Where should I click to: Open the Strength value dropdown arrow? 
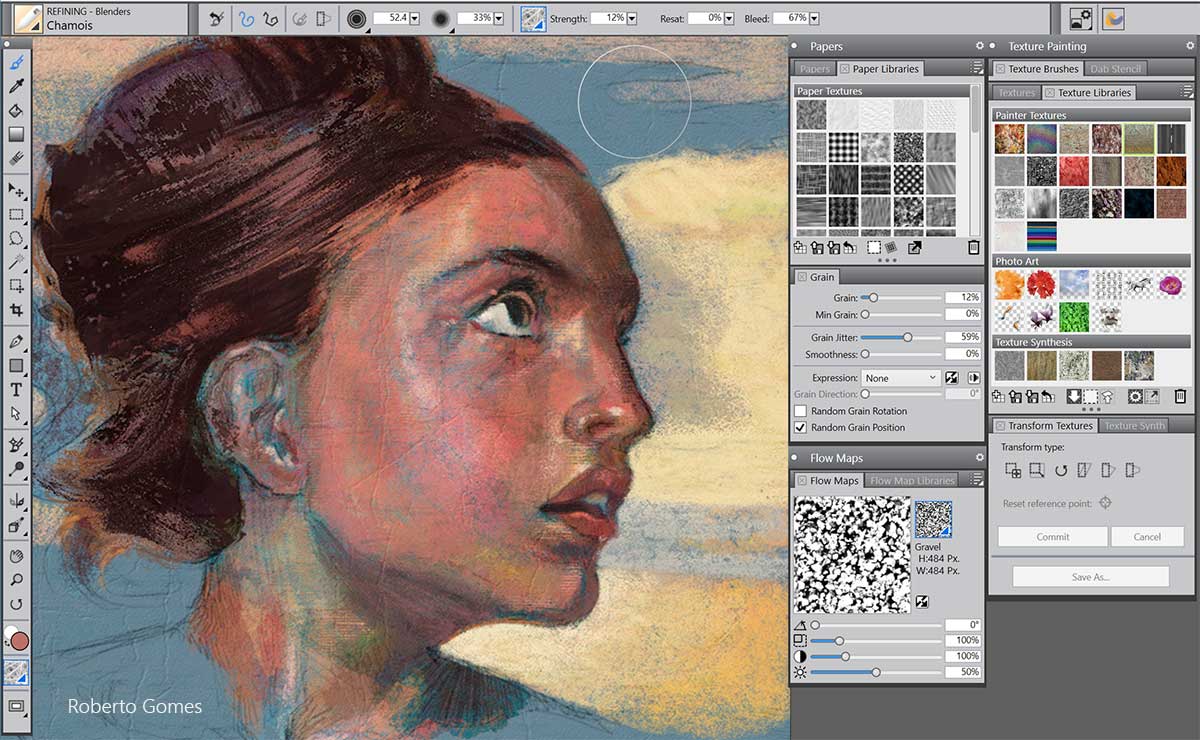coord(633,19)
